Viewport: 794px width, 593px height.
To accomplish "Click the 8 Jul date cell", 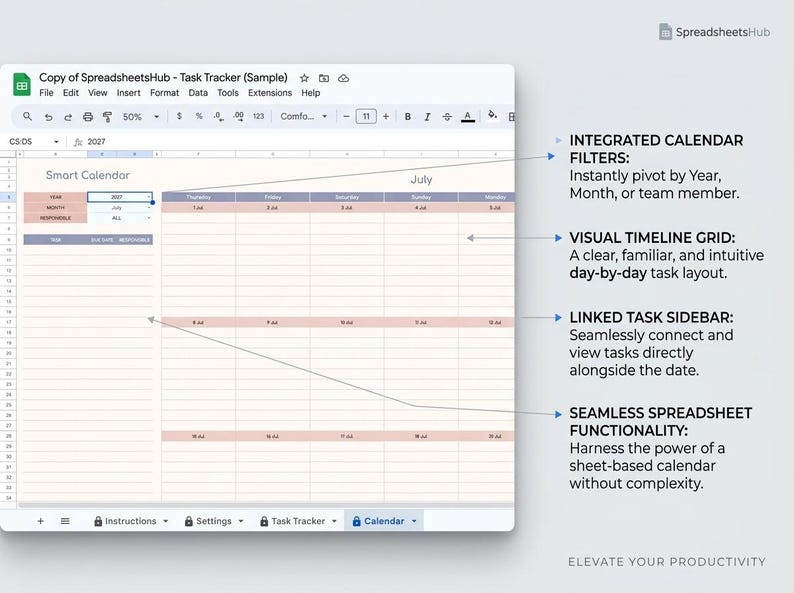I will [x=198, y=322].
